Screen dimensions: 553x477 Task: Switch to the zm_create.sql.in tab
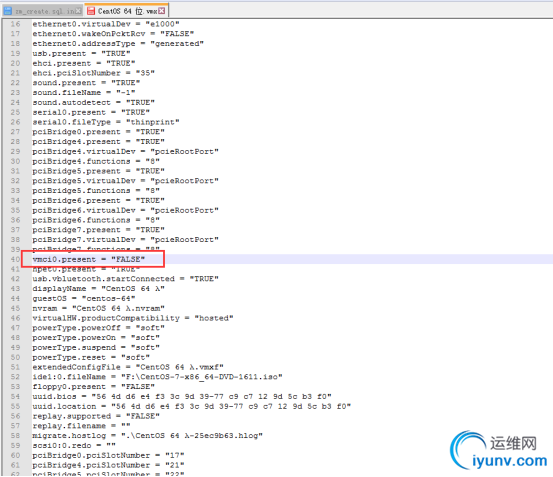pos(42,11)
